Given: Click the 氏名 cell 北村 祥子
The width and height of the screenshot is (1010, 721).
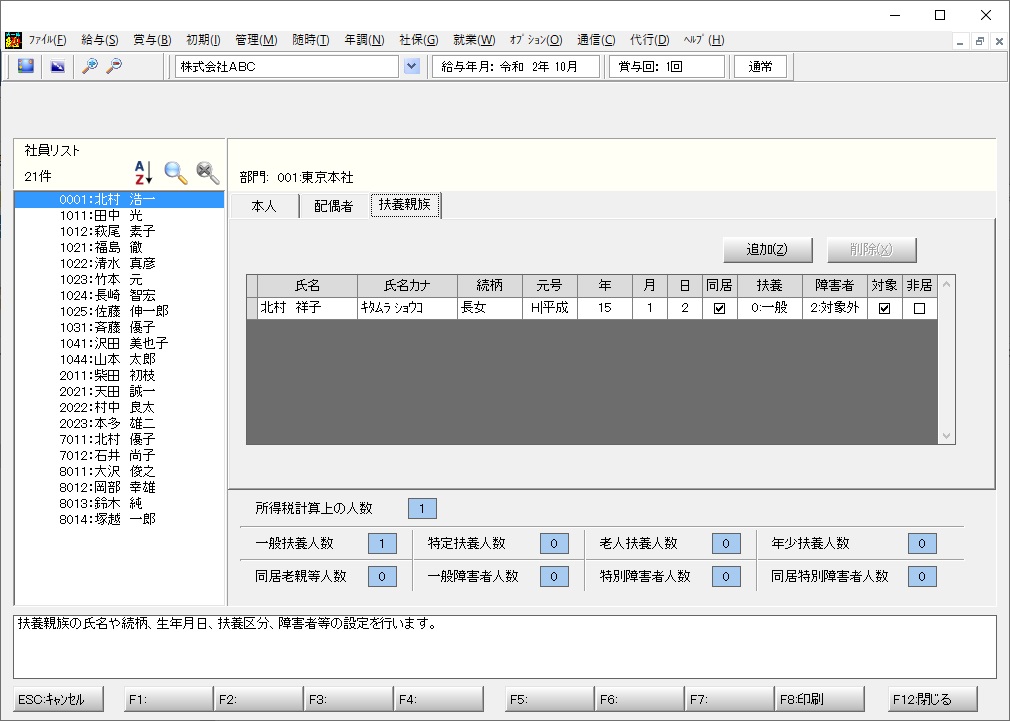Looking at the screenshot, I should (308, 308).
